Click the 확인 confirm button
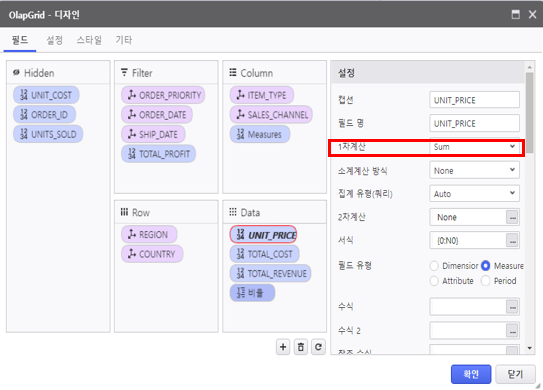The width and height of the screenshot is (543, 390). 471,374
